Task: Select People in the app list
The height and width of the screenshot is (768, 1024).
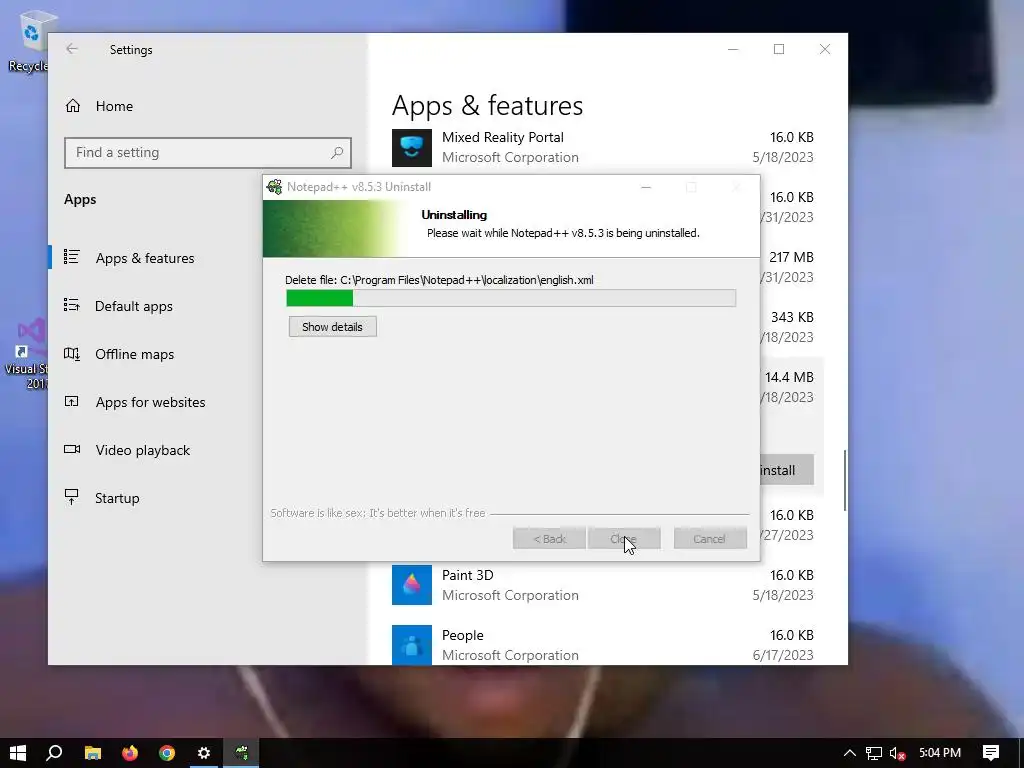Action: click(x=603, y=645)
